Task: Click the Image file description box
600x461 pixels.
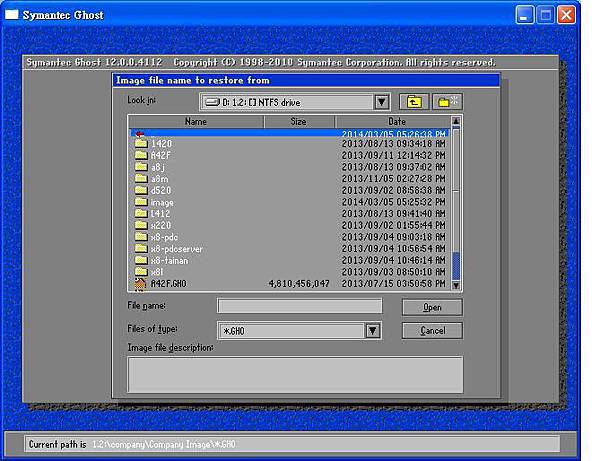Action: [295, 375]
